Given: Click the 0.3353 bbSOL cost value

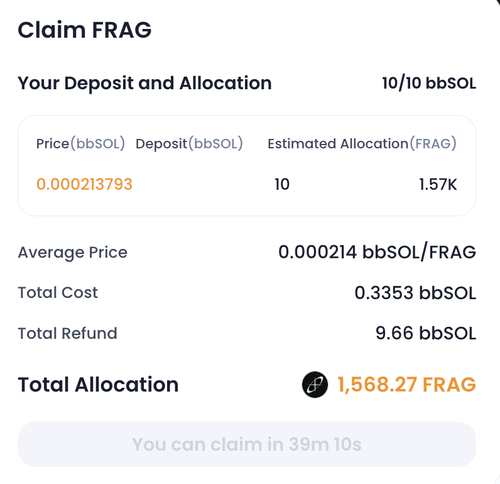Looking at the screenshot, I should [415, 293].
